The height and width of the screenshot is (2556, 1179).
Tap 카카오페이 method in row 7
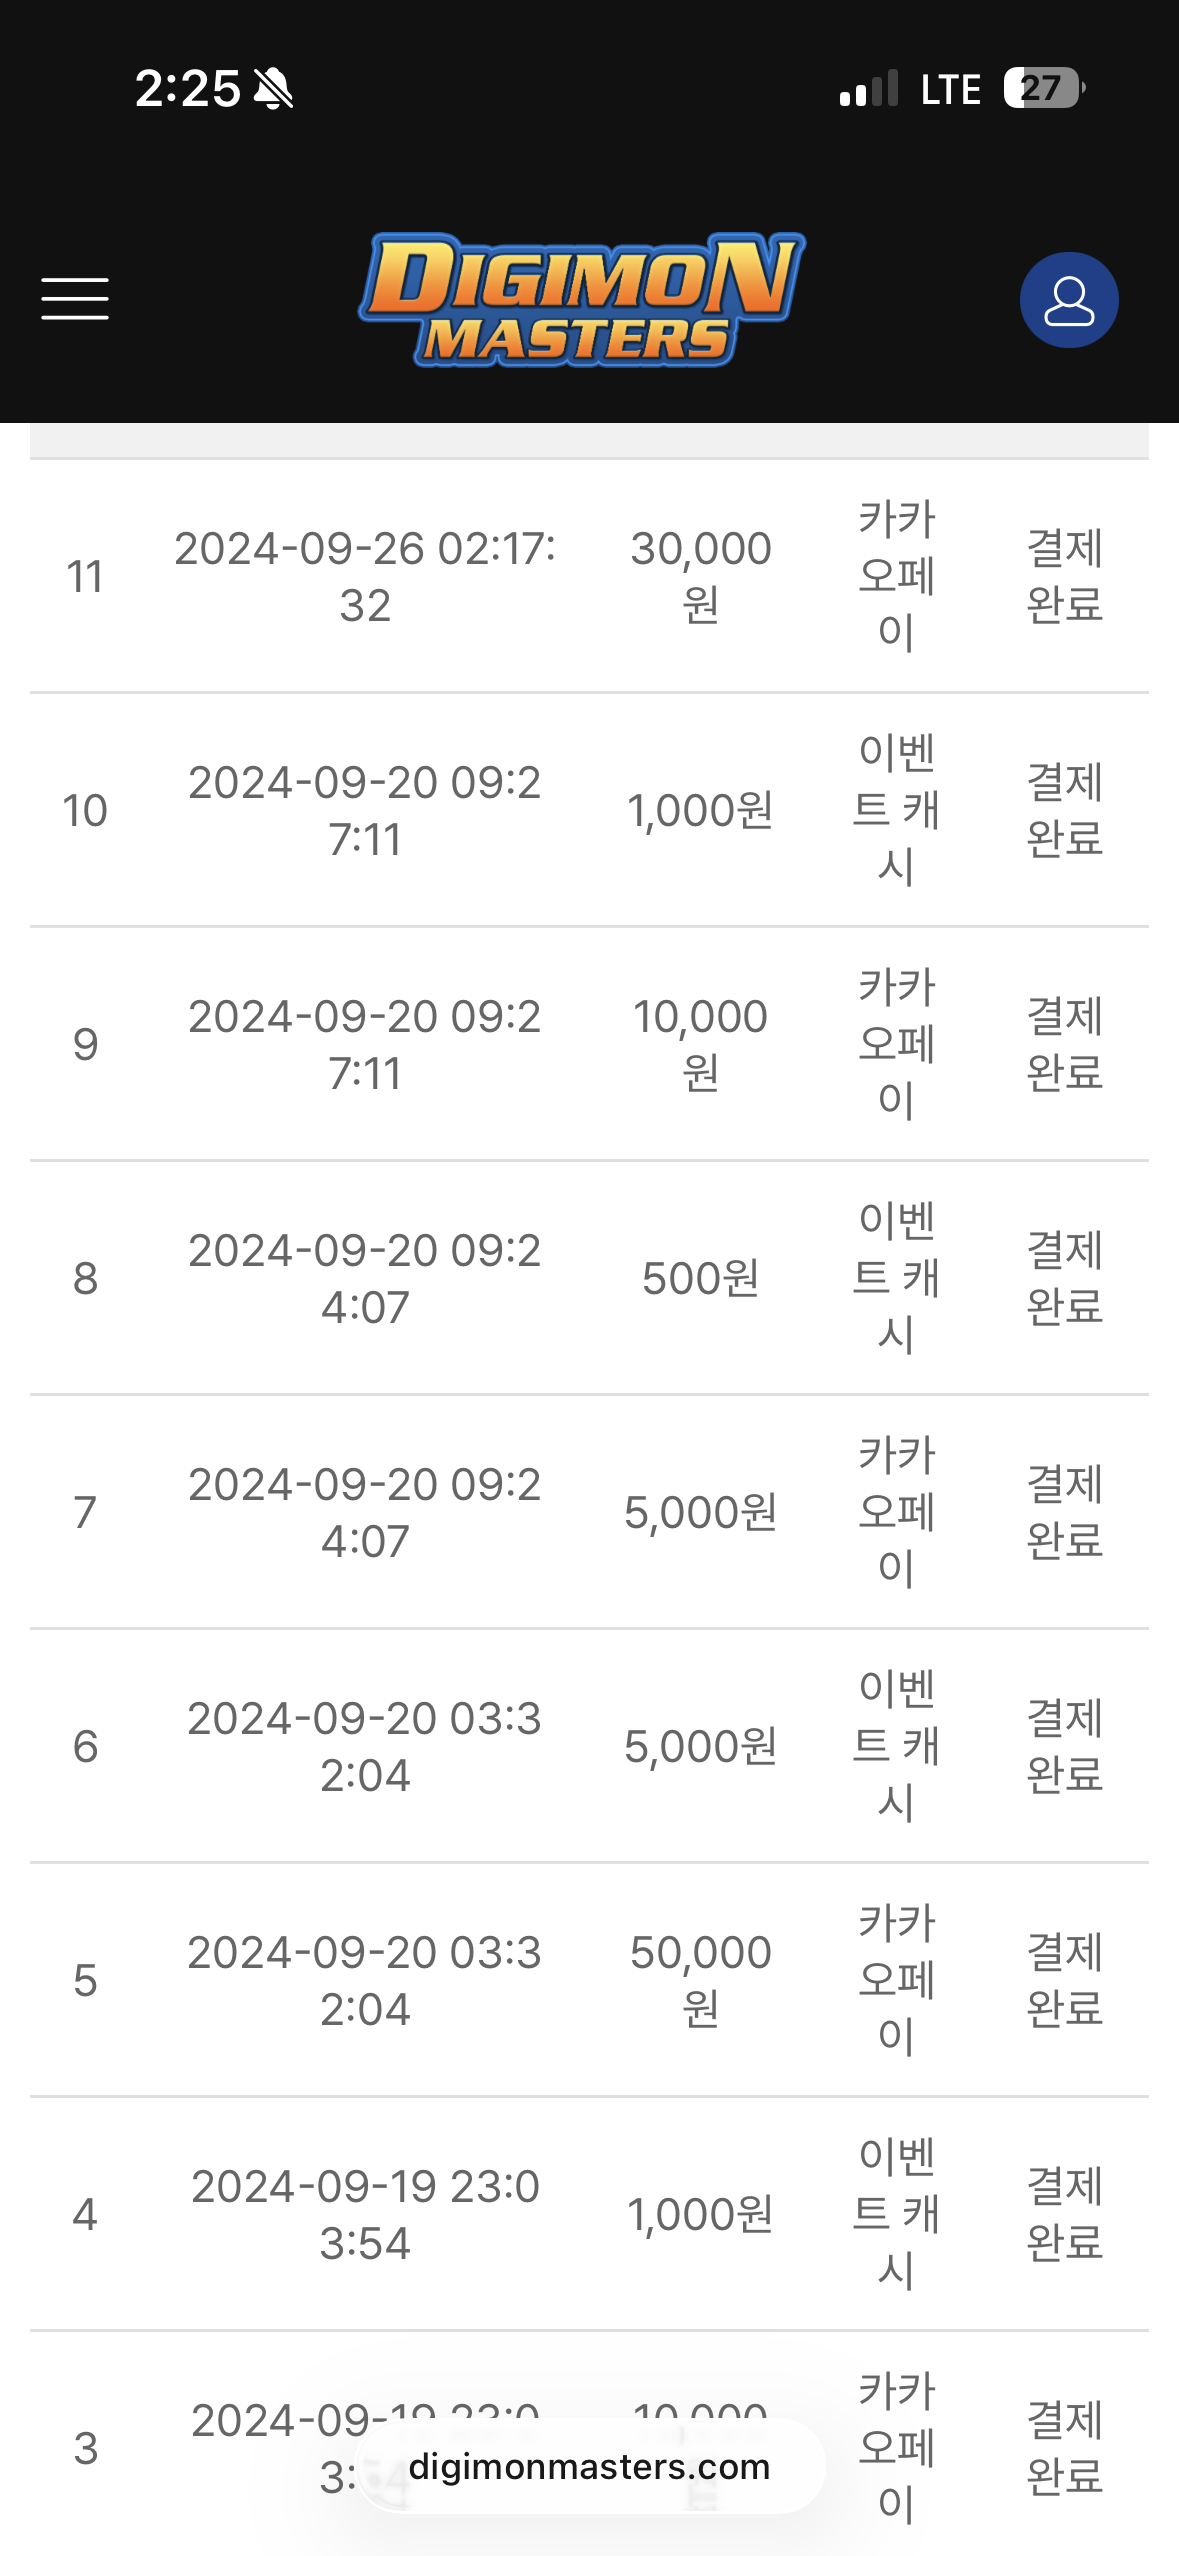click(896, 1512)
